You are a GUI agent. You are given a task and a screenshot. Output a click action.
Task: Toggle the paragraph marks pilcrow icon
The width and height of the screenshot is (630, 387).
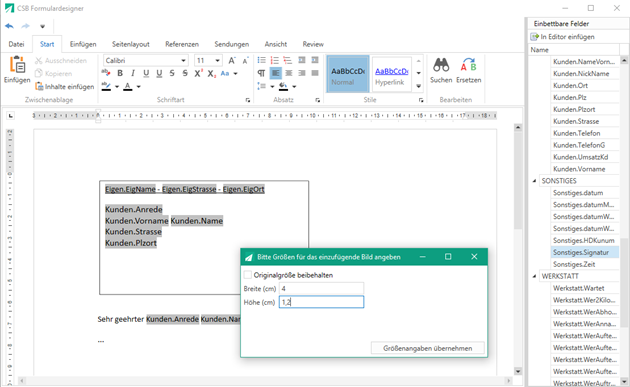point(261,73)
